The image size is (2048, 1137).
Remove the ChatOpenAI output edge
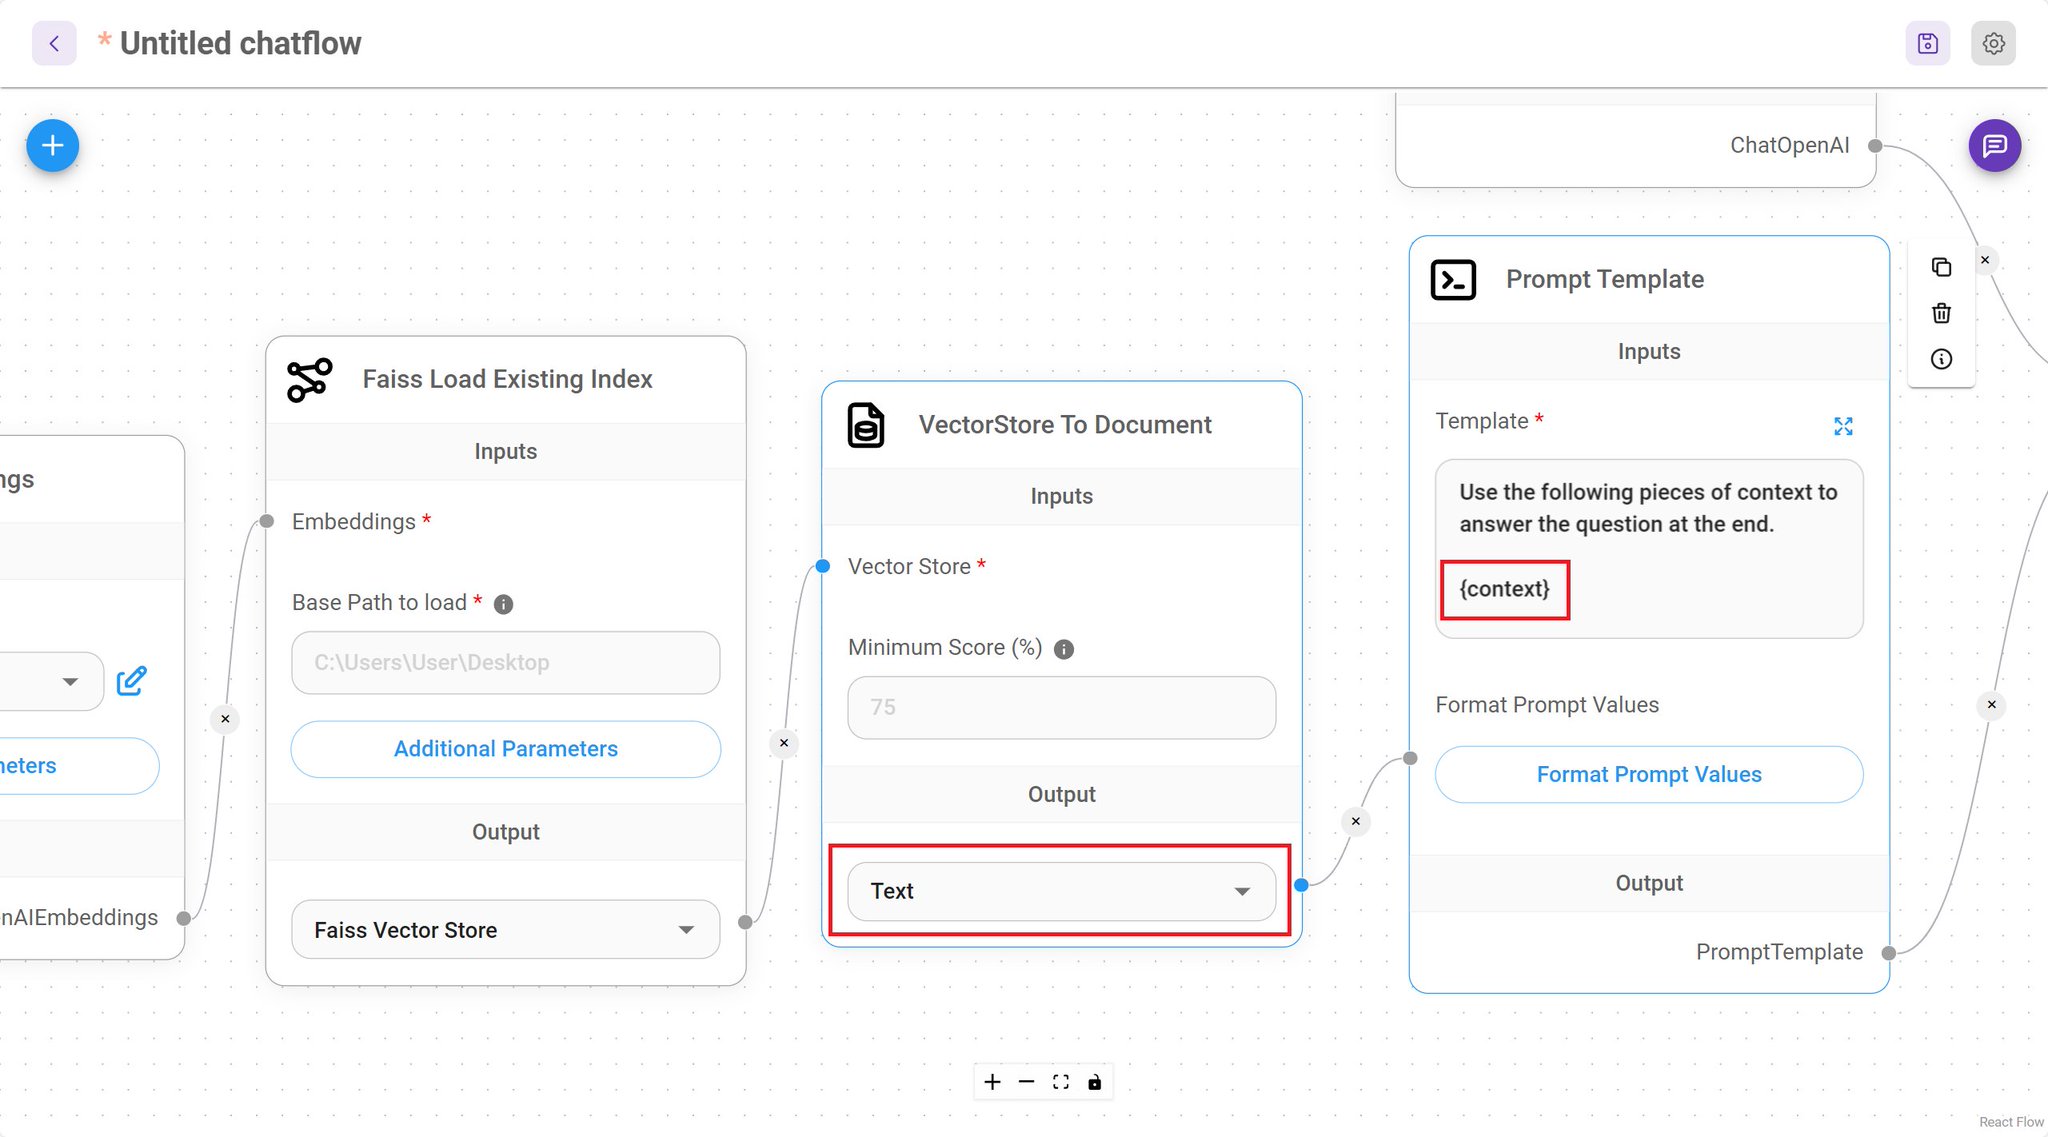coord(1985,261)
